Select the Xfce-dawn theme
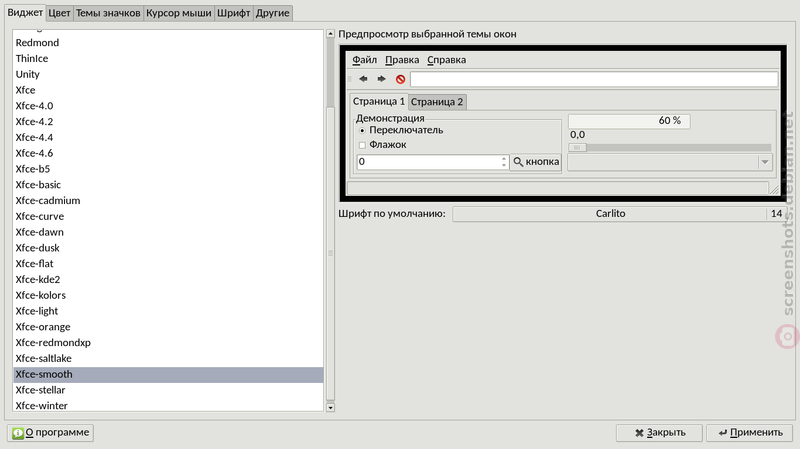This screenshot has width=800, height=449. click(168, 233)
